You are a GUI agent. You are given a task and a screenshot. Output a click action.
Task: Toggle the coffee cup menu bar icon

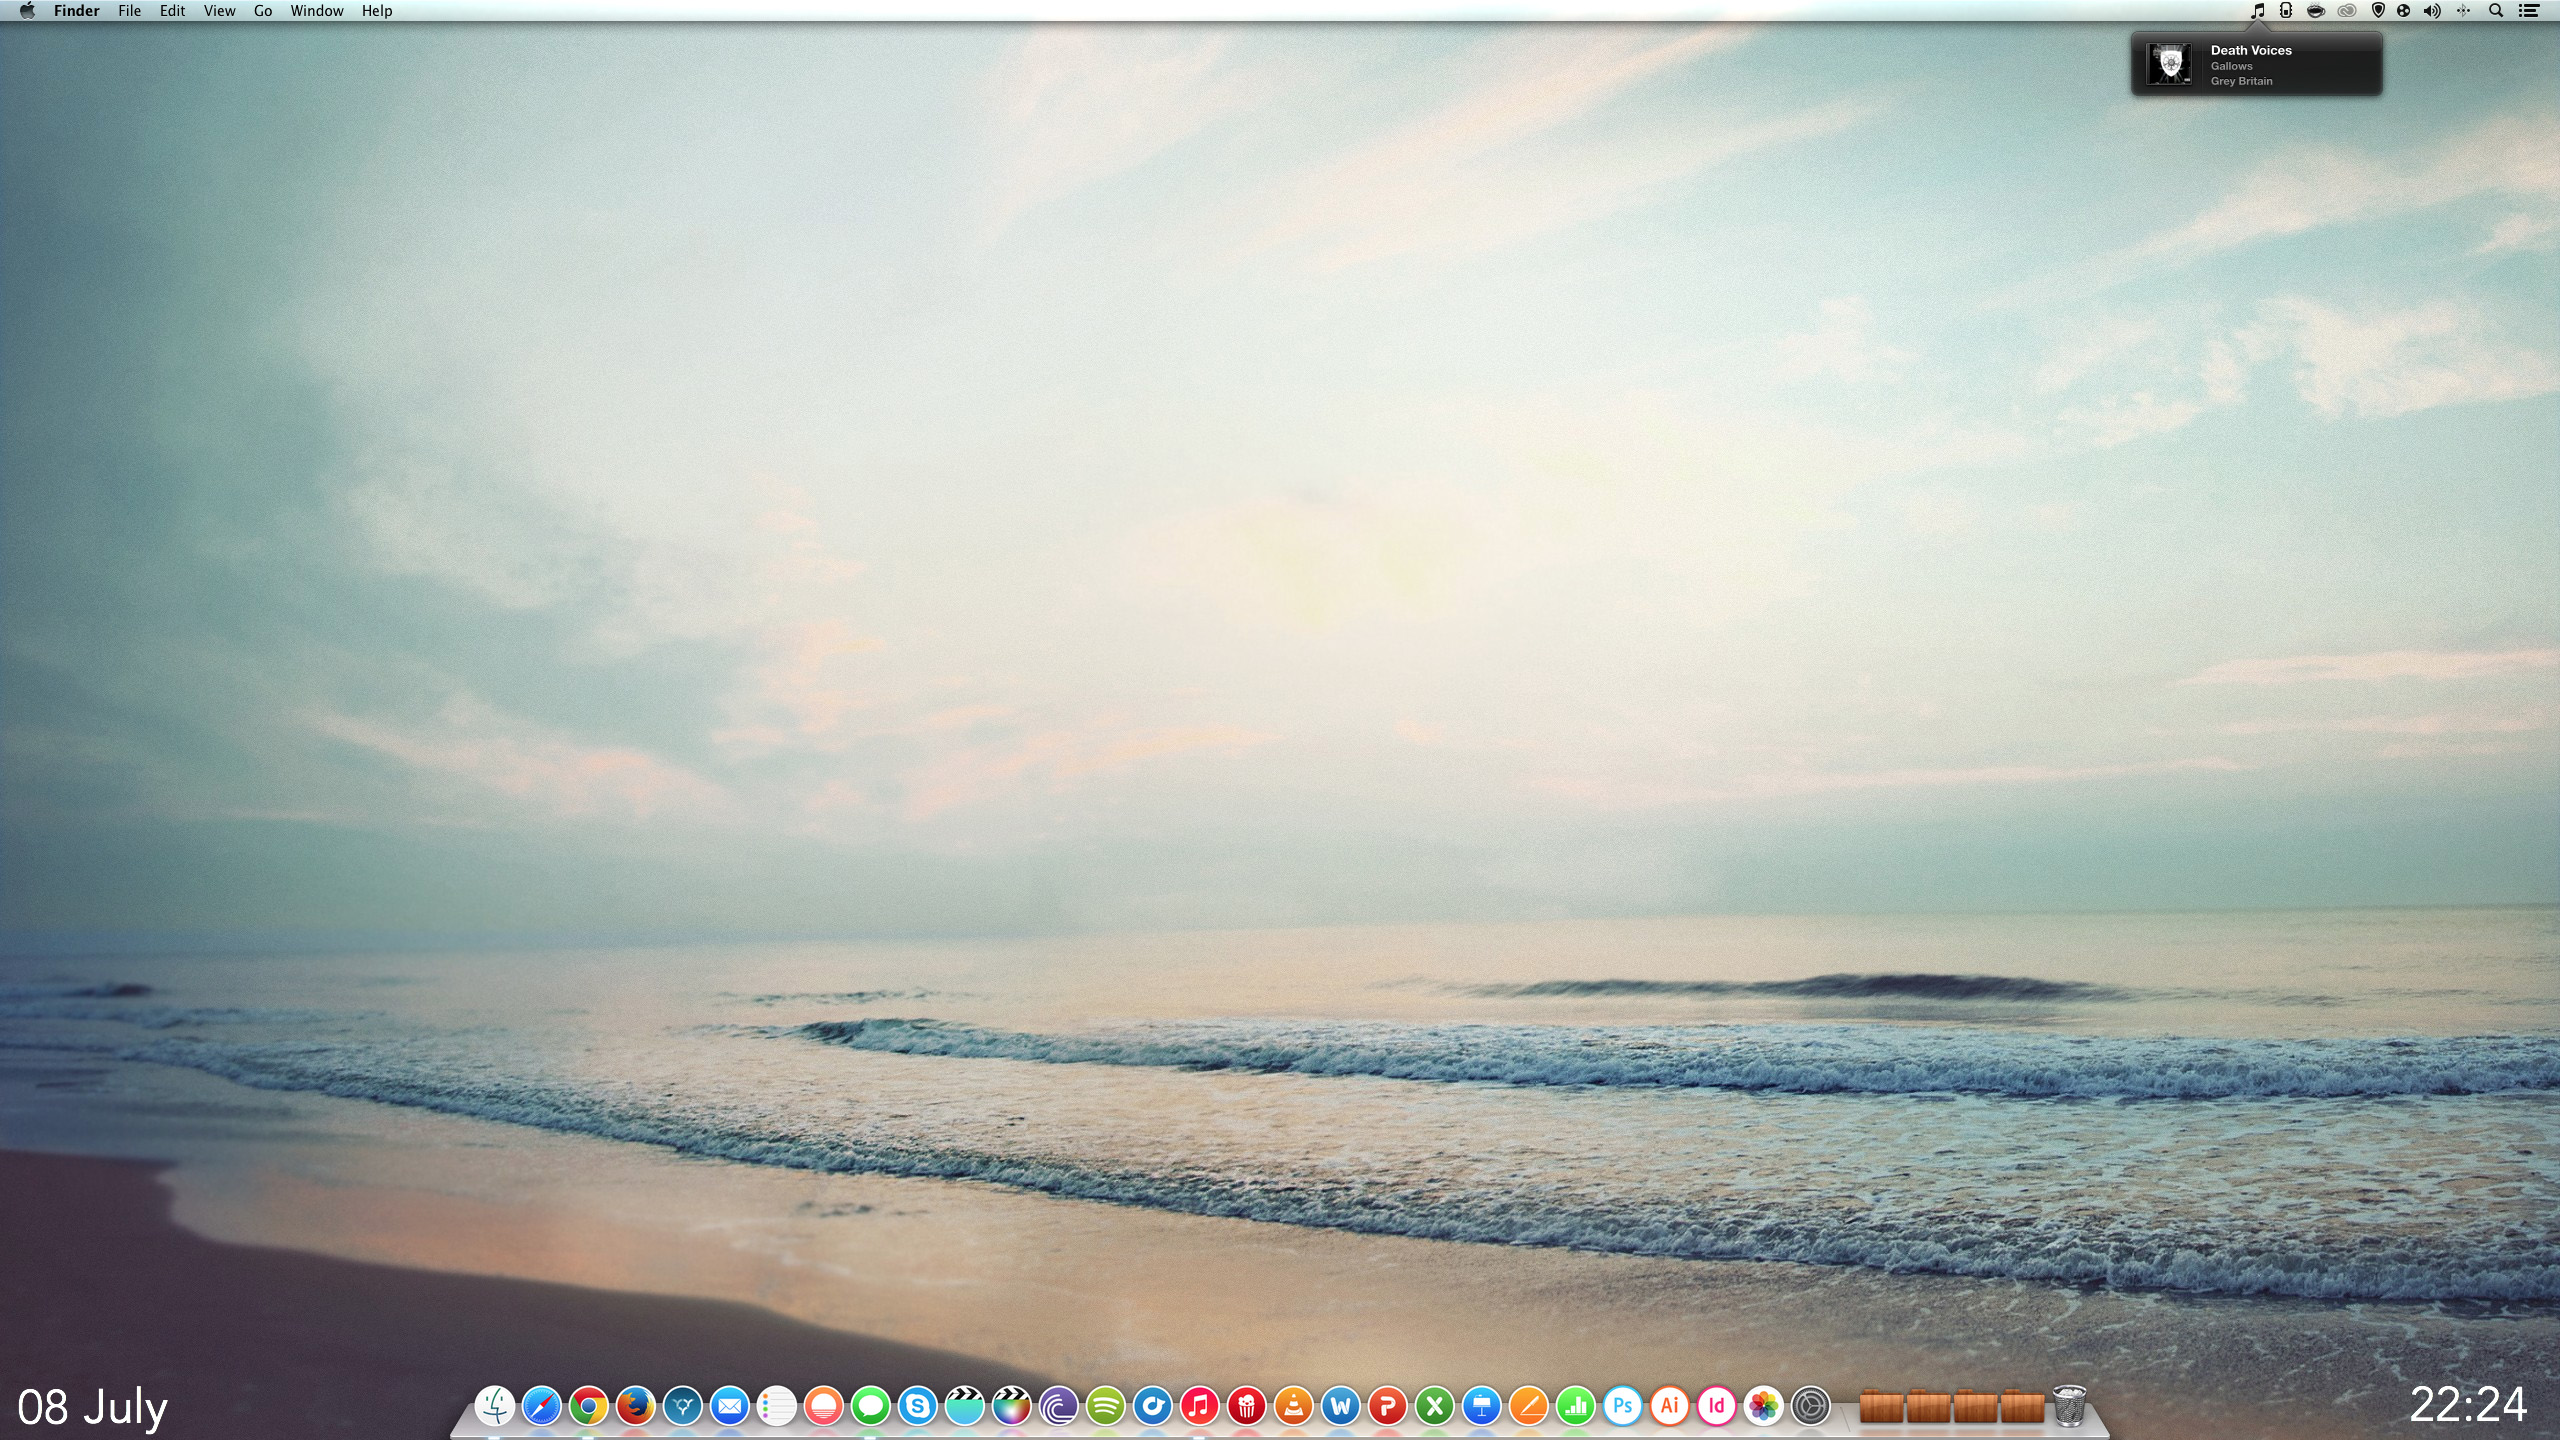point(2316,11)
